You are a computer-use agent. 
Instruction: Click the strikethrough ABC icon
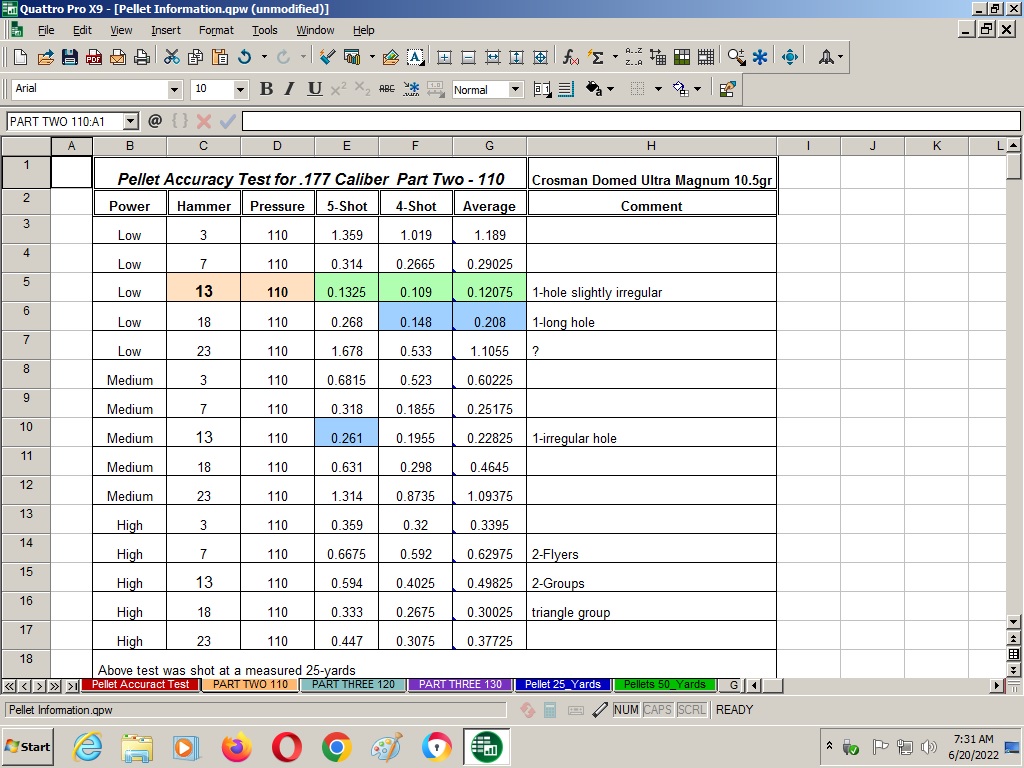(x=387, y=89)
